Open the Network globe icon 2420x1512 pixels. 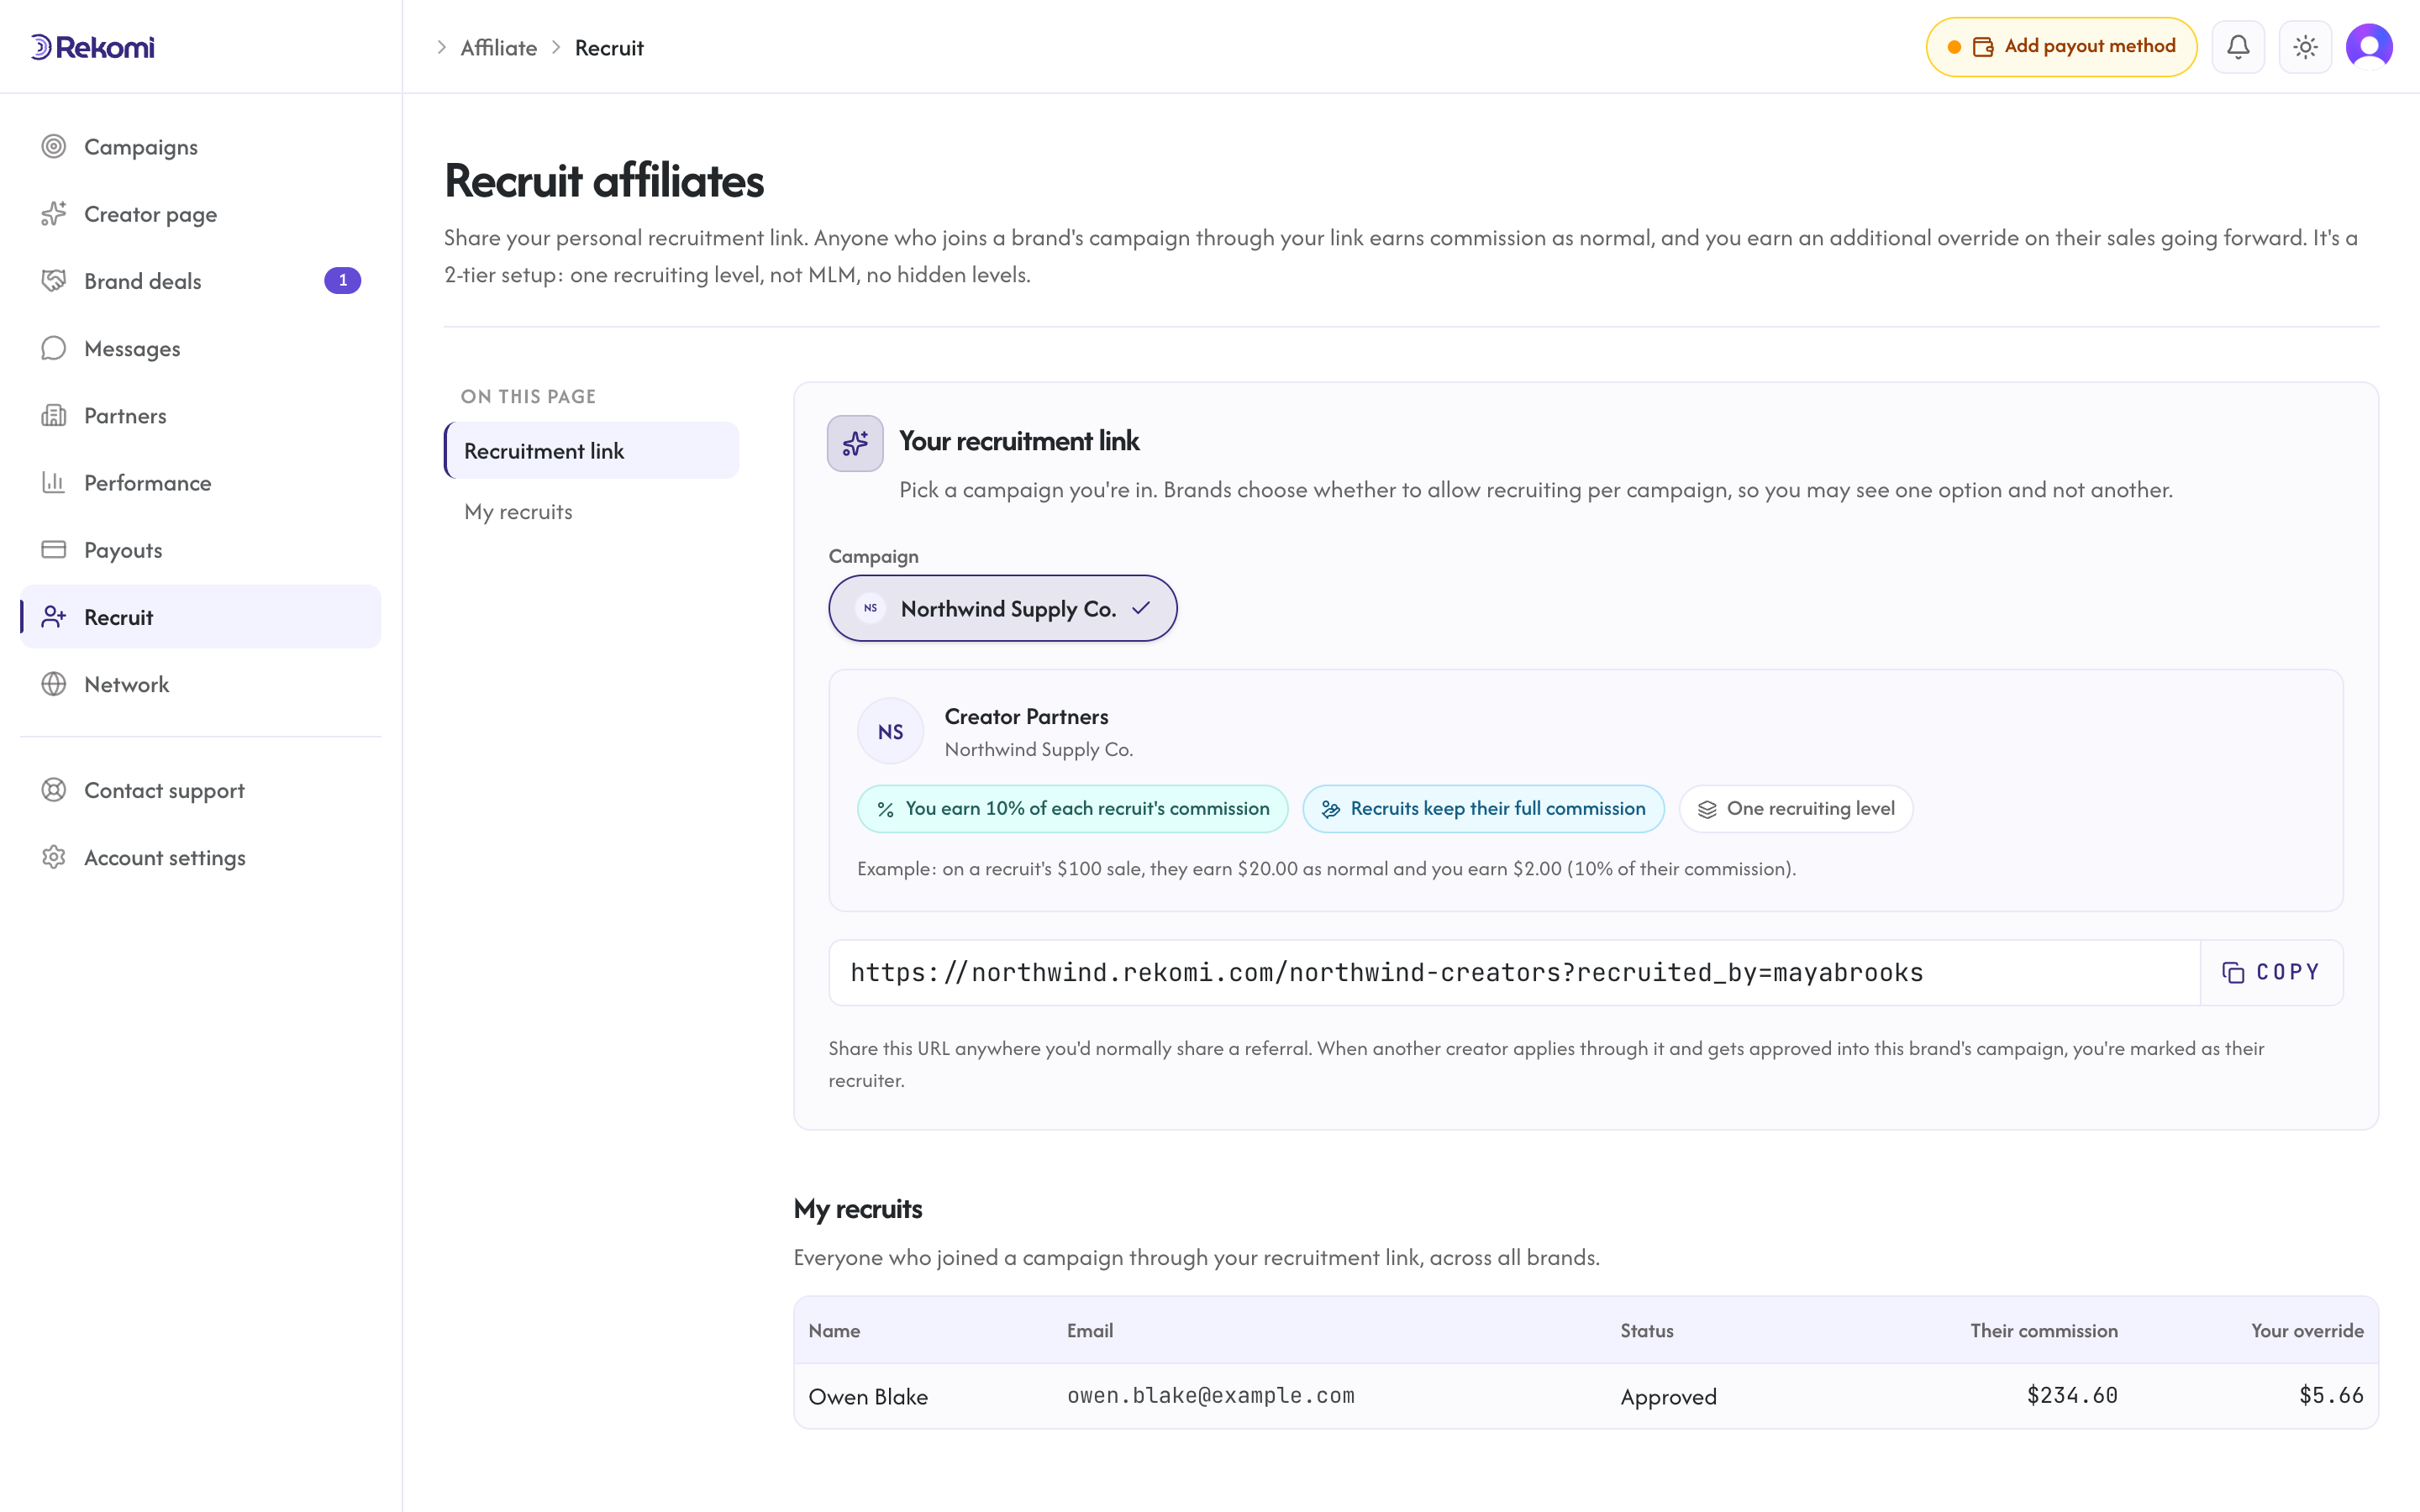click(54, 684)
